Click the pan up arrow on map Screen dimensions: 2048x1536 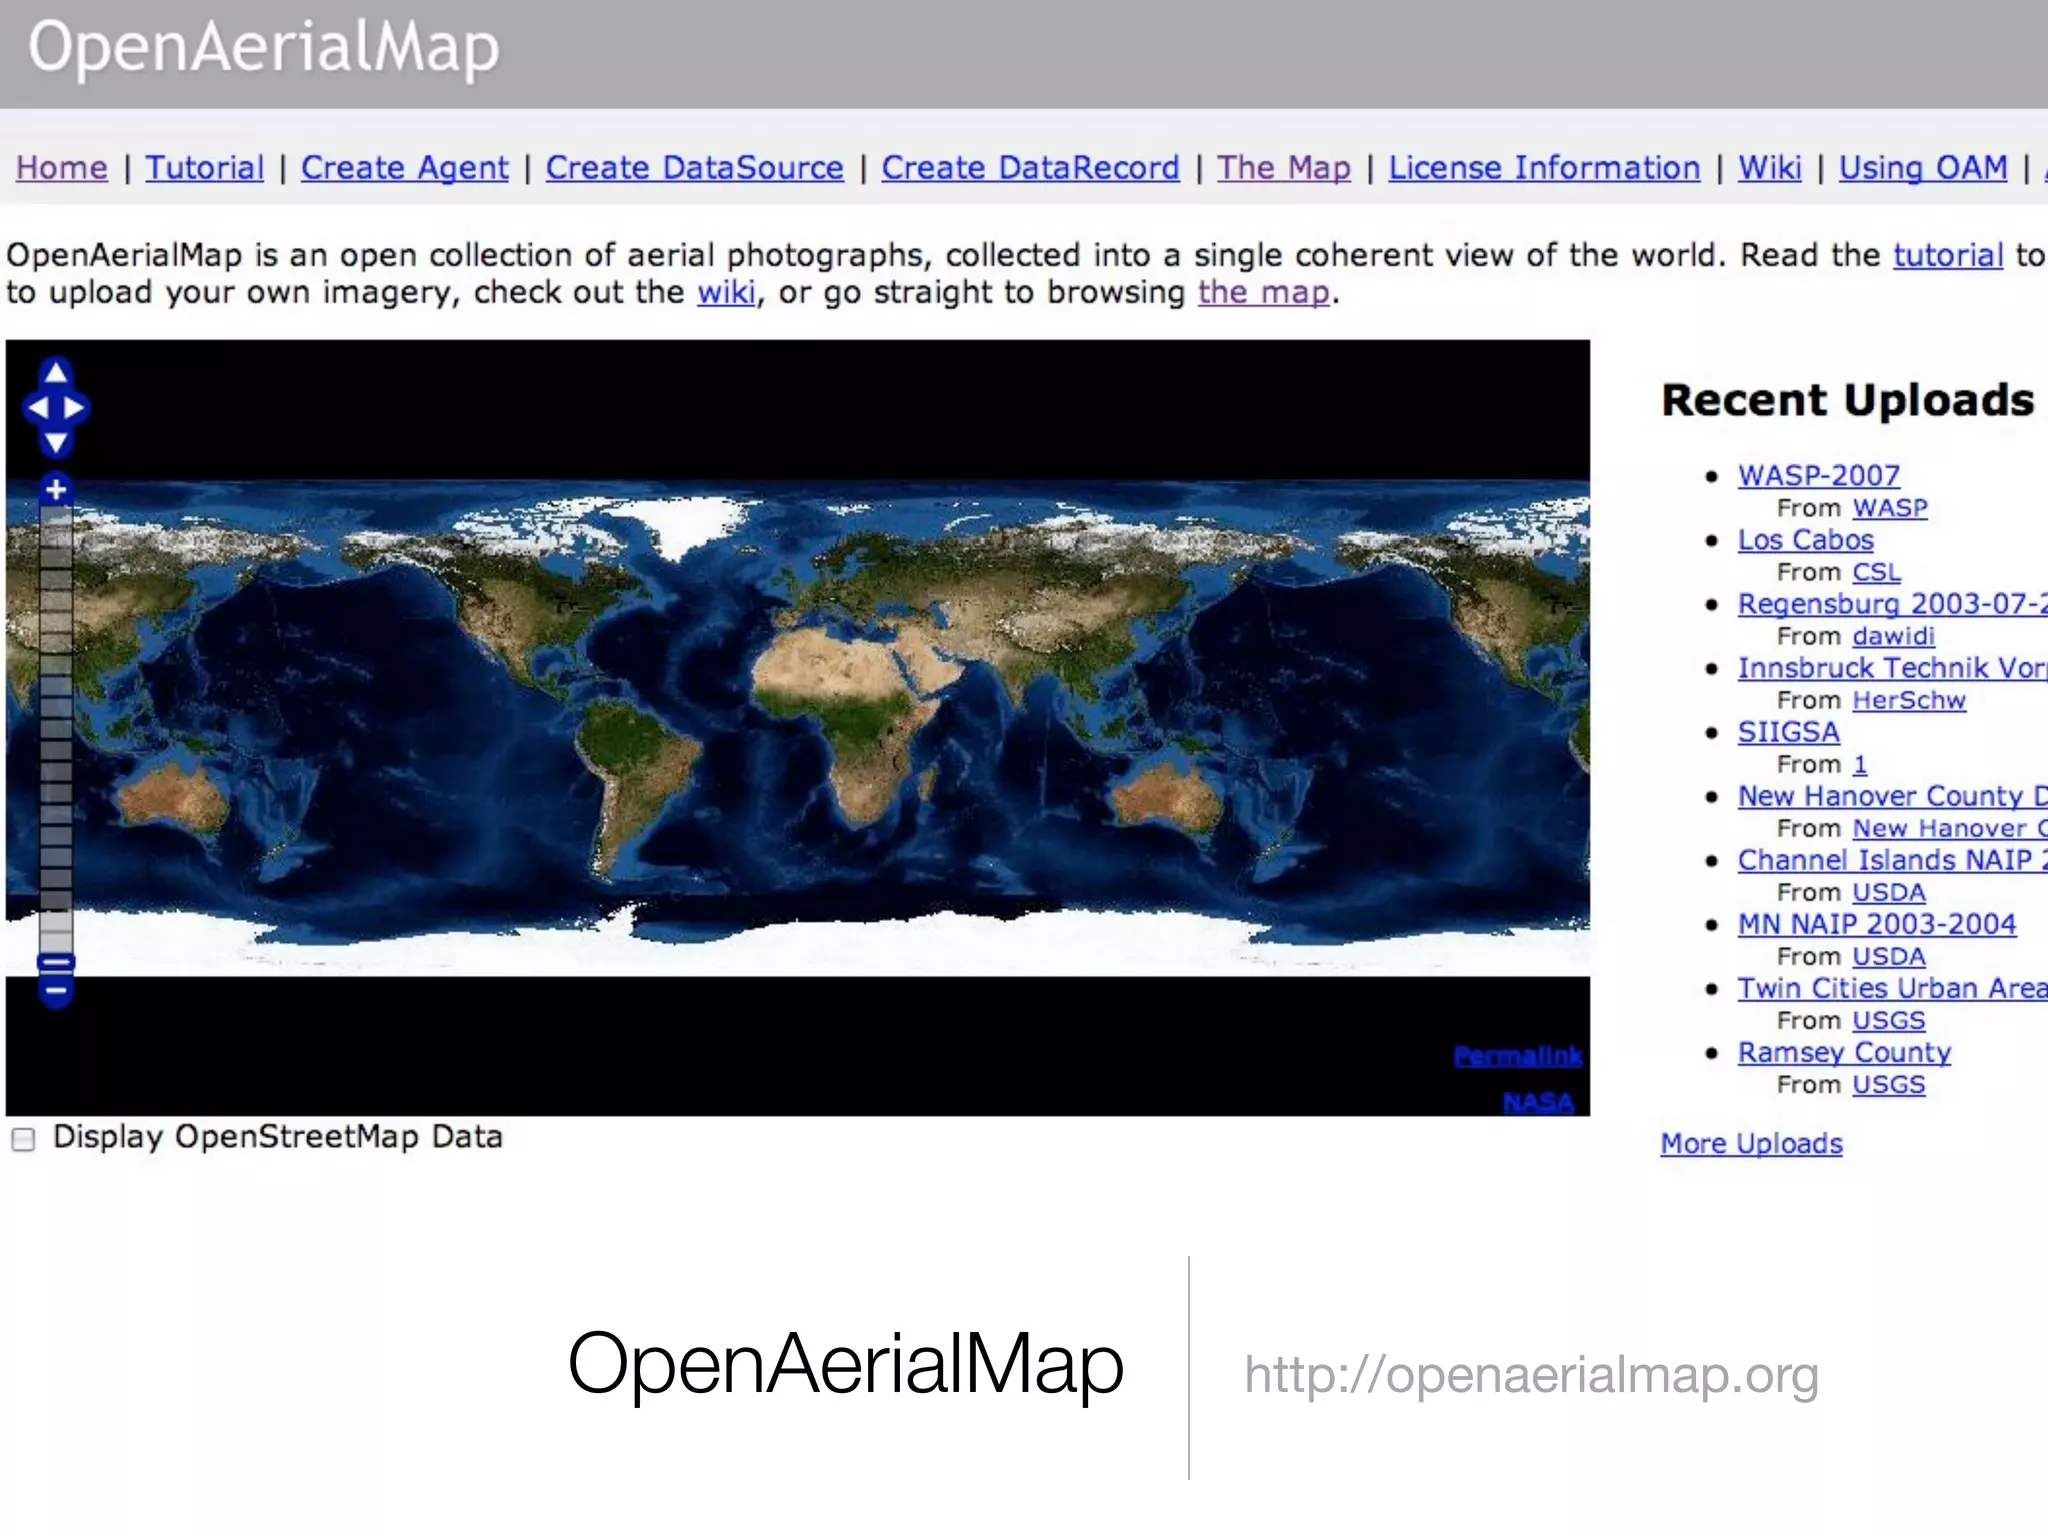pyautogui.click(x=56, y=373)
